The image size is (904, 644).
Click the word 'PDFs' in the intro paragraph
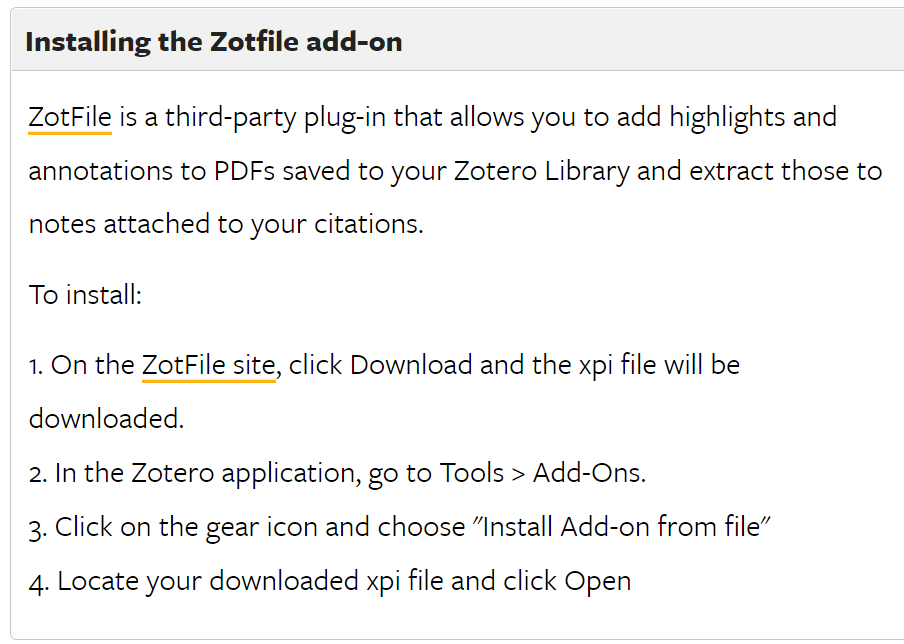(x=244, y=171)
